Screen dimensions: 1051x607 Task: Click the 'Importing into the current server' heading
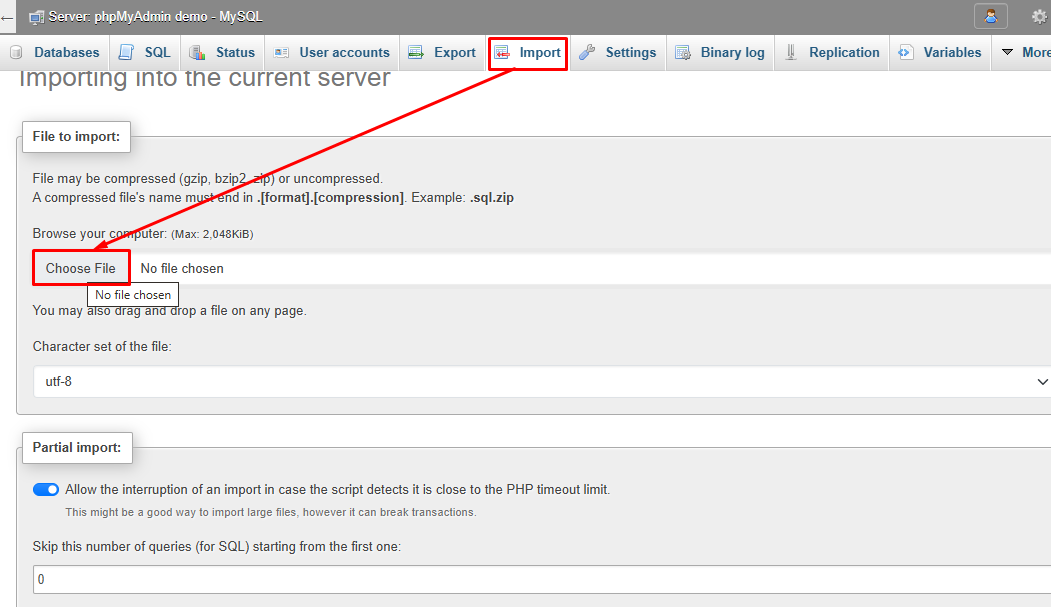coord(204,78)
